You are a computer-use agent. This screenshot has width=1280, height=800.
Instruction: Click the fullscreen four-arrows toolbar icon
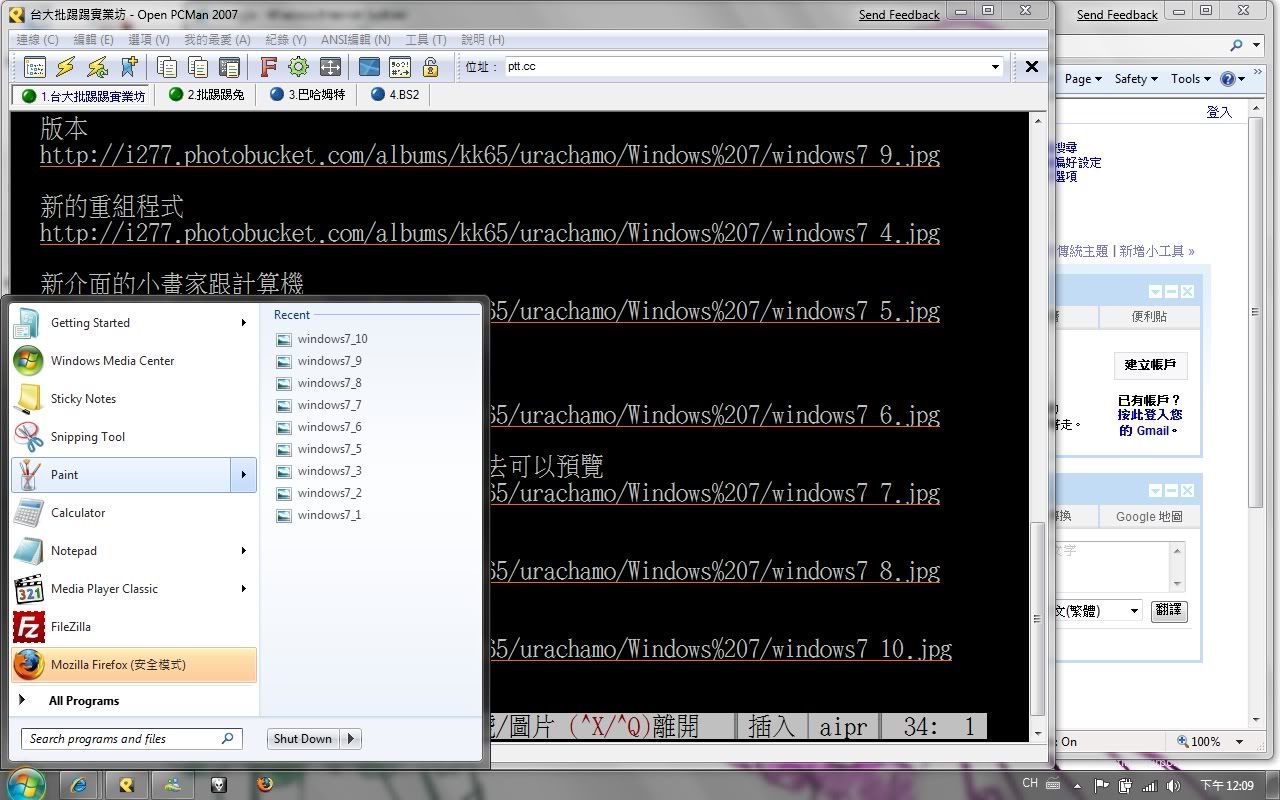[x=330, y=67]
